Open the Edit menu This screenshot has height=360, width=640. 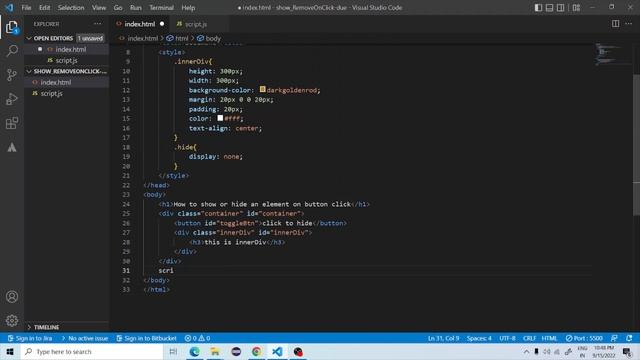(x=44, y=7)
